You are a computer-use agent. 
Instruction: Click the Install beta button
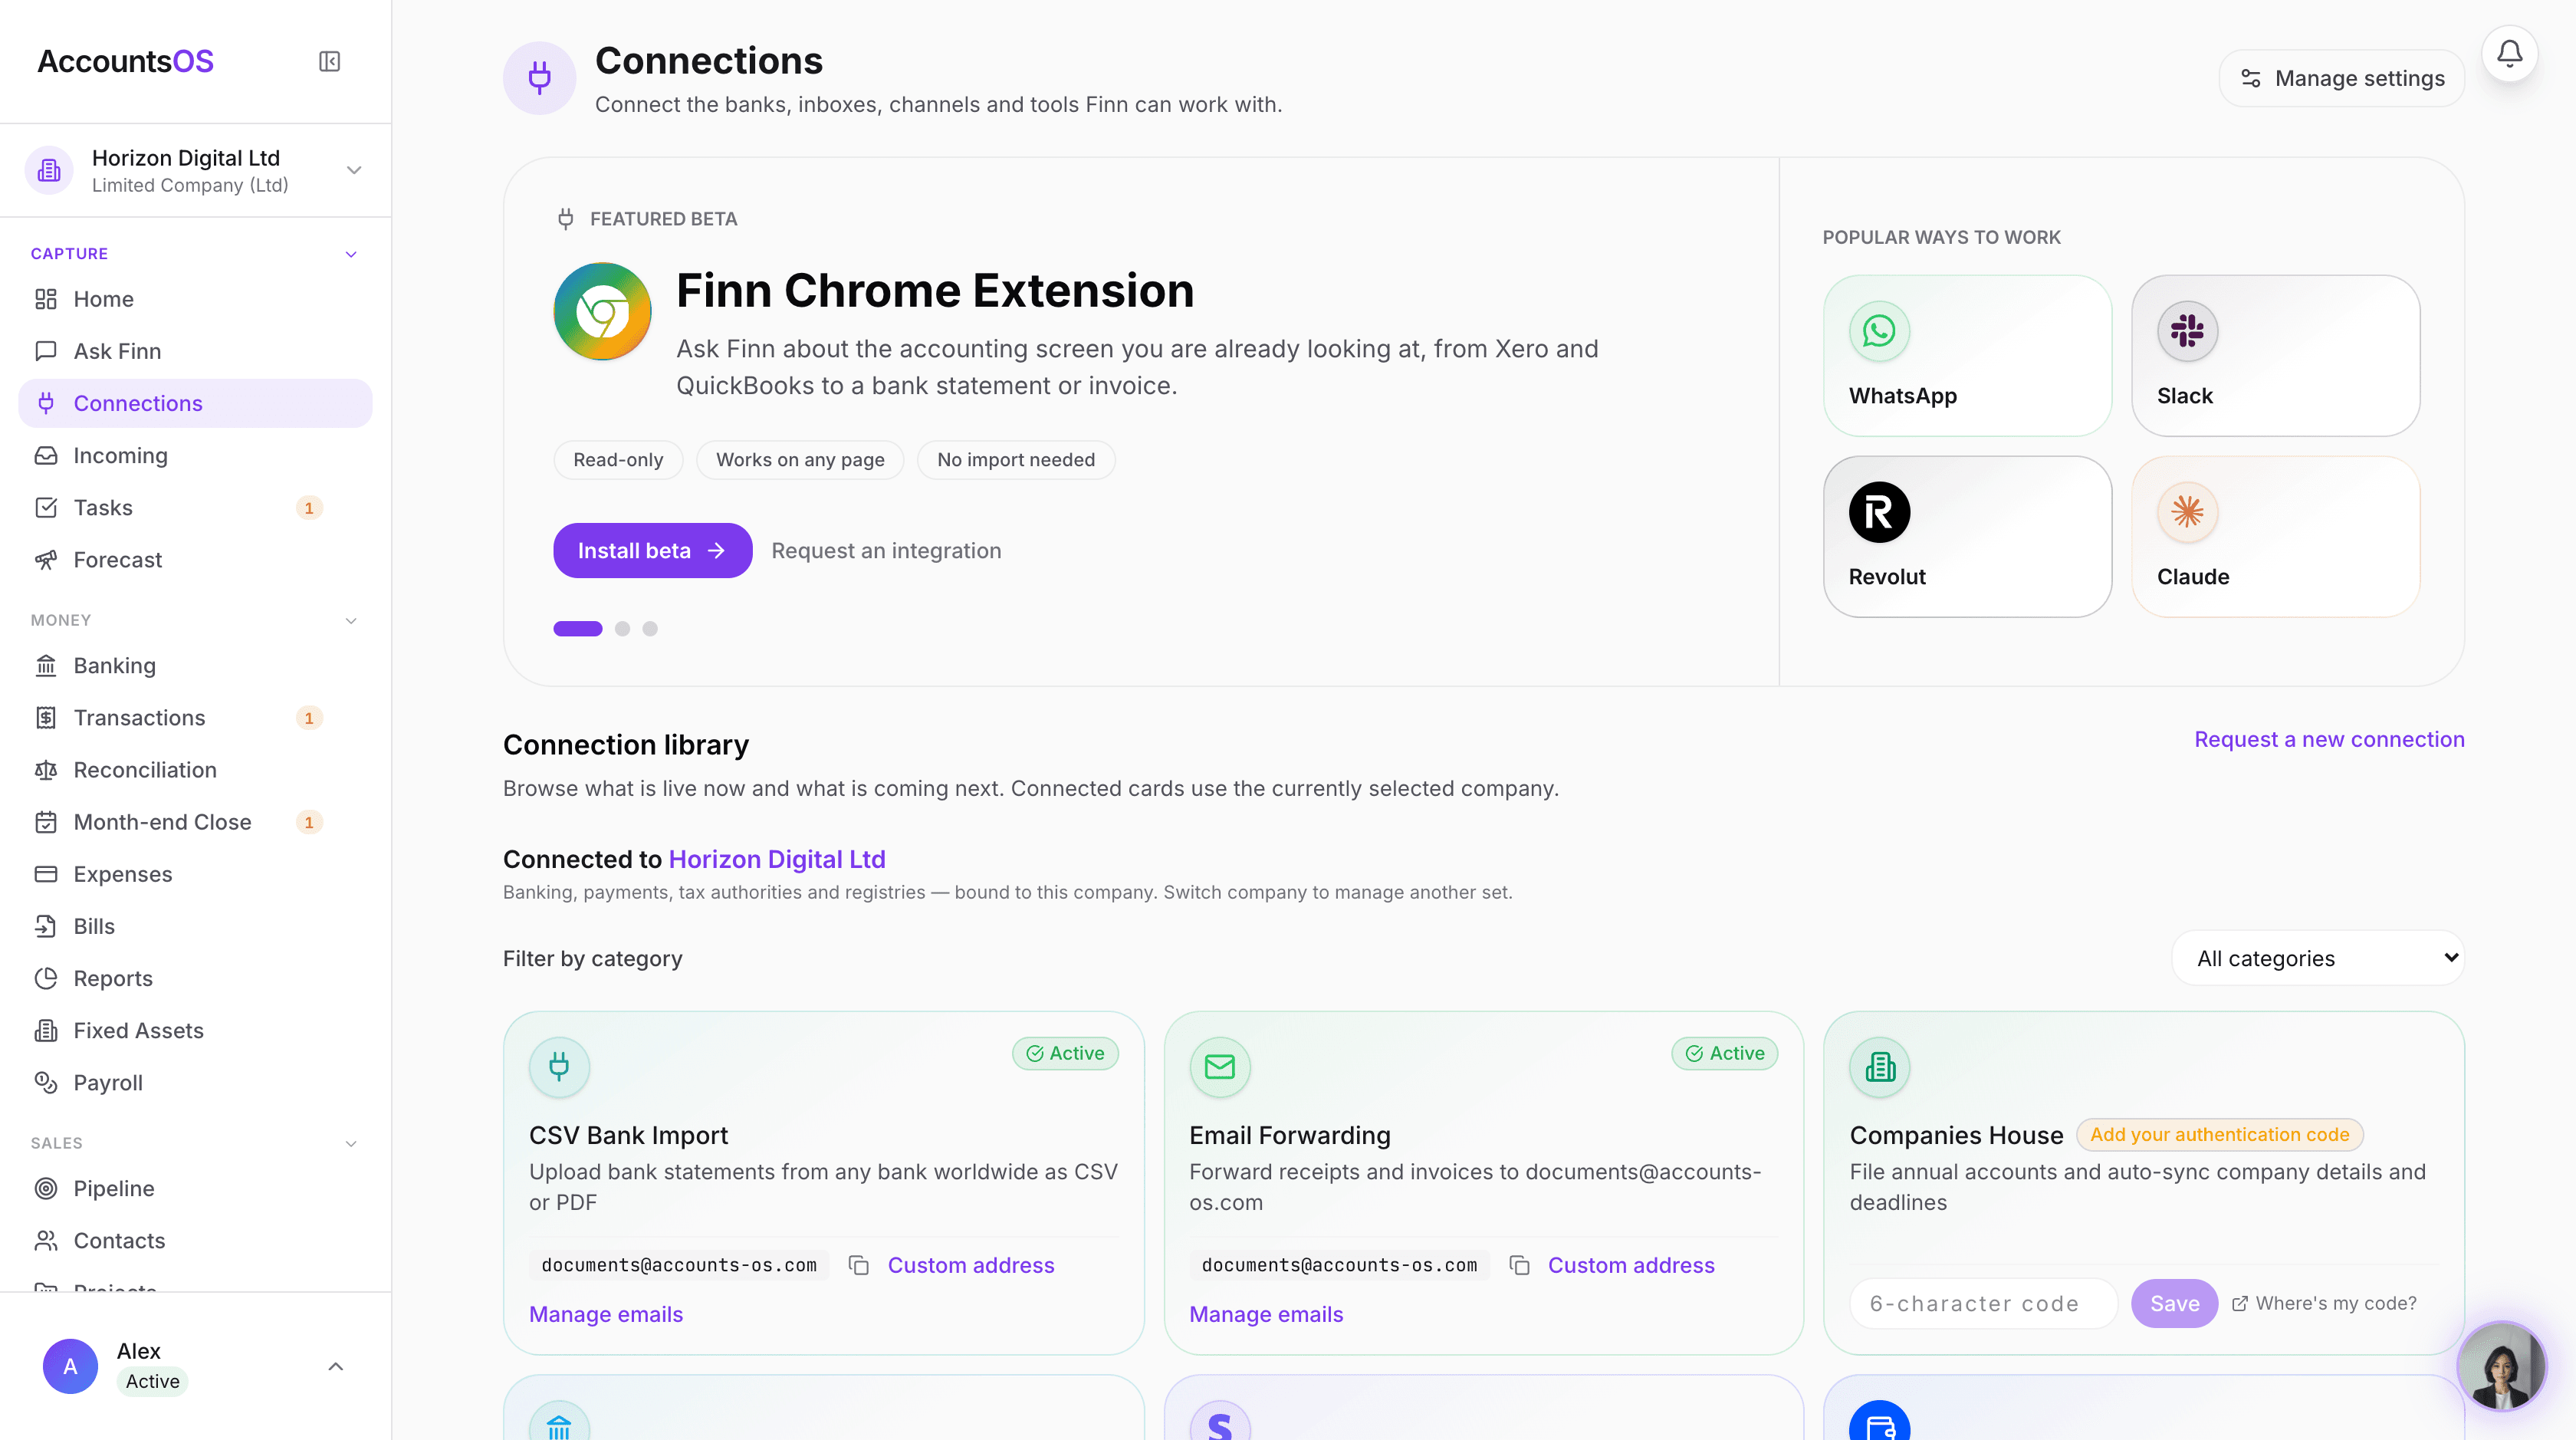(653, 550)
